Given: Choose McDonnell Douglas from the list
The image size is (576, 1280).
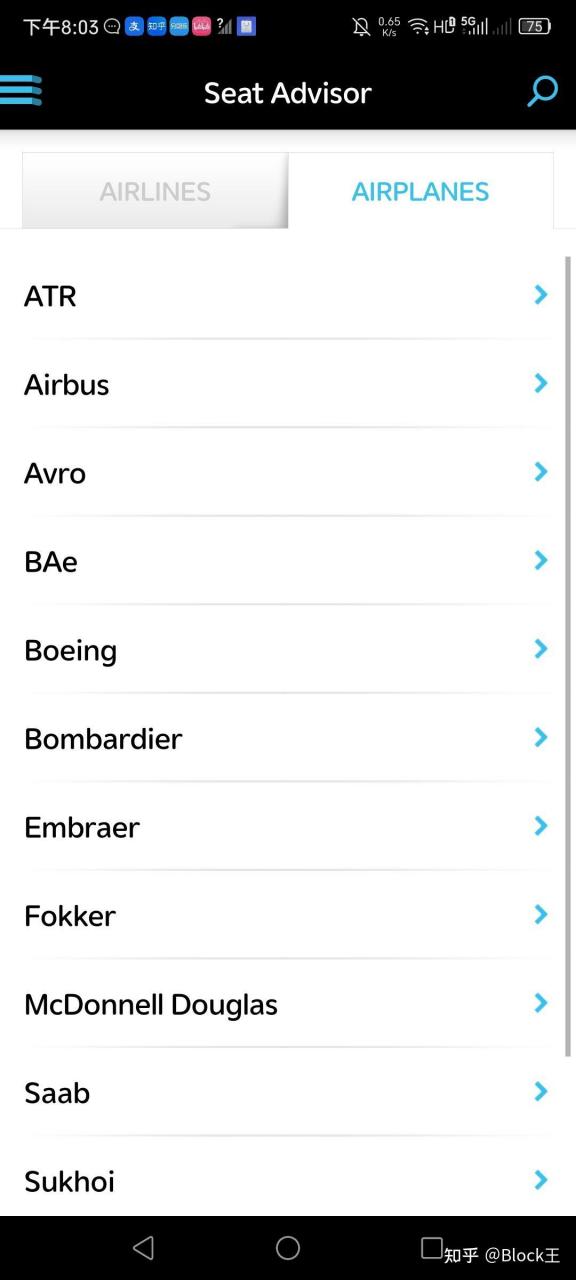Looking at the screenshot, I should [288, 1004].
